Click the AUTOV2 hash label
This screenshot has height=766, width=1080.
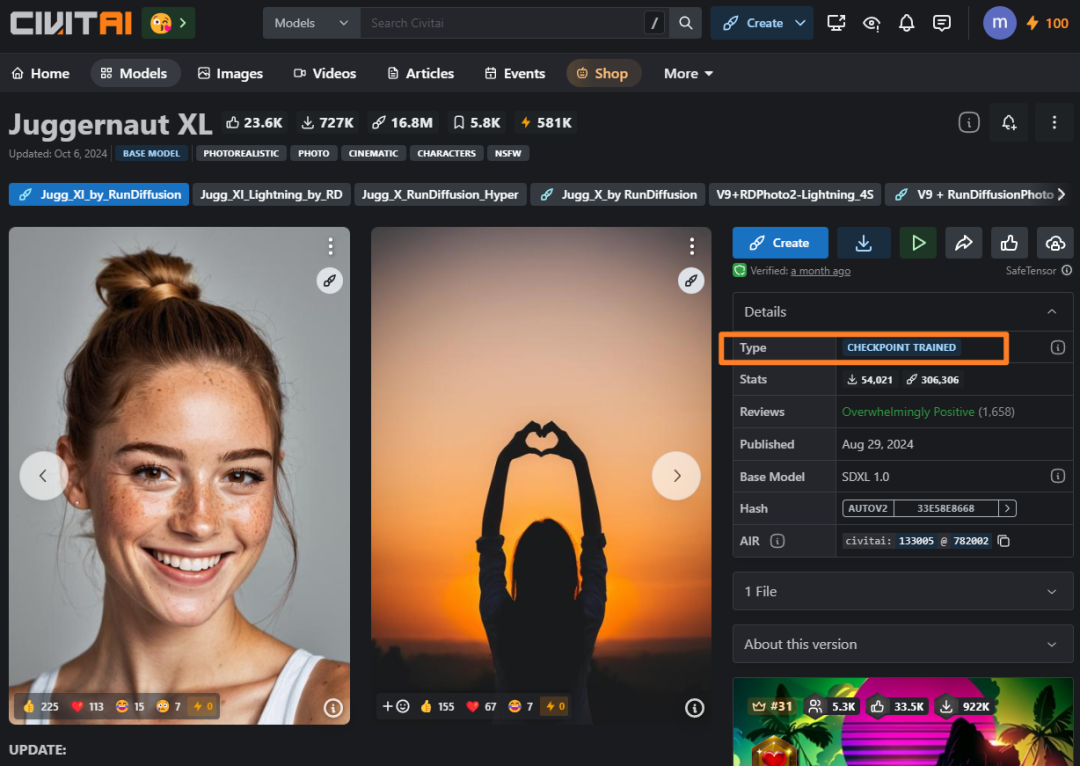(x=868, y=508)
